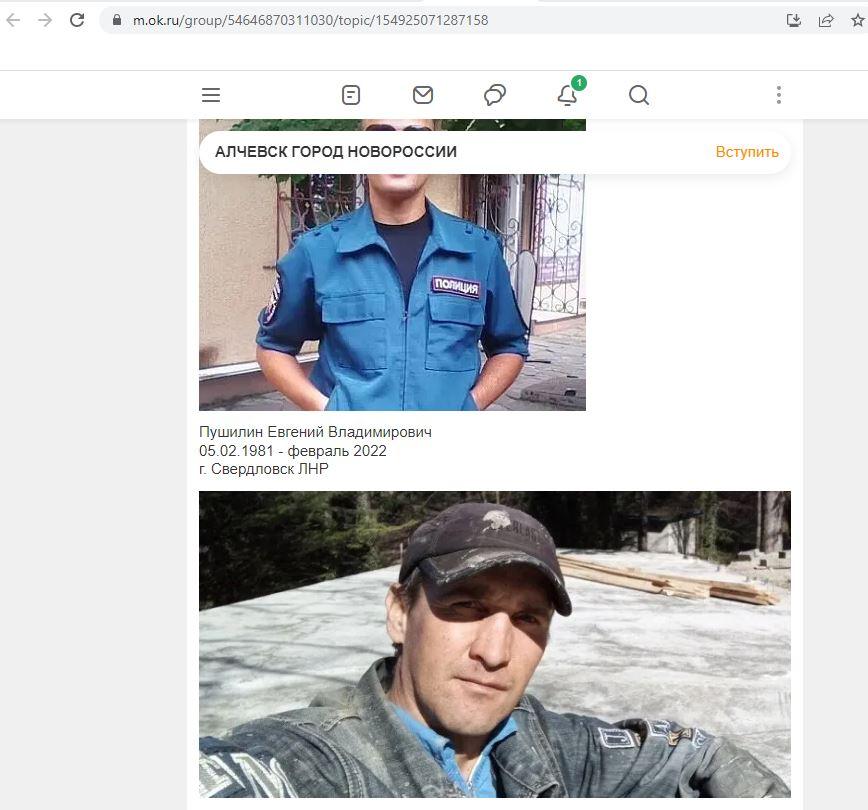Open the feed icon
Image resolution: width=868 pixels, height=810 pixels.
tap(351, 95)
